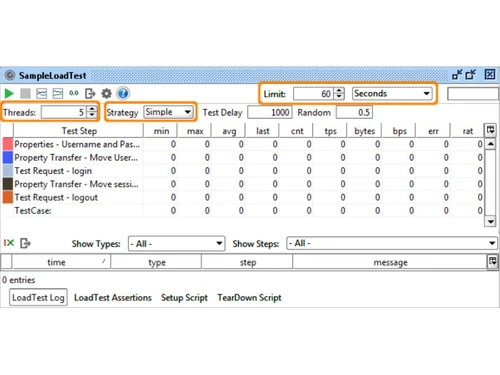
Task: Select the Test Request - logout row
Action: point(243,197)
